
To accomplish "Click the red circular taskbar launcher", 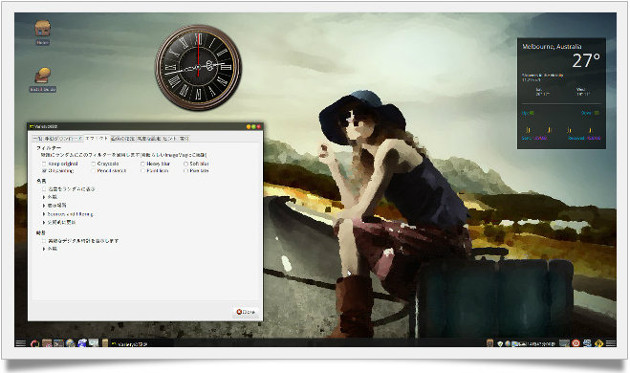I will tap(35, 343).
